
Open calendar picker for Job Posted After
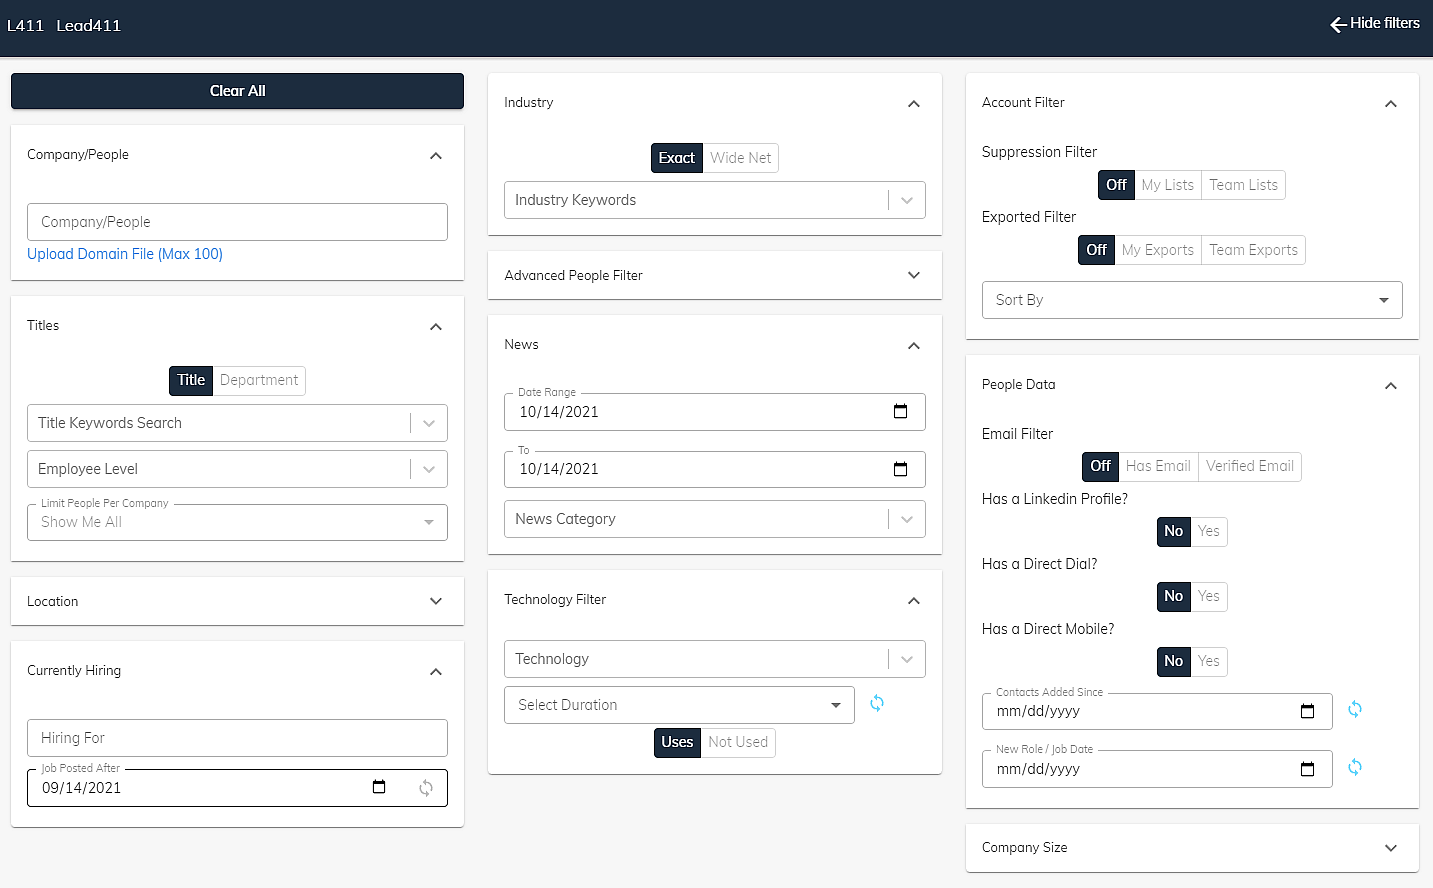[x=379, y=787]
